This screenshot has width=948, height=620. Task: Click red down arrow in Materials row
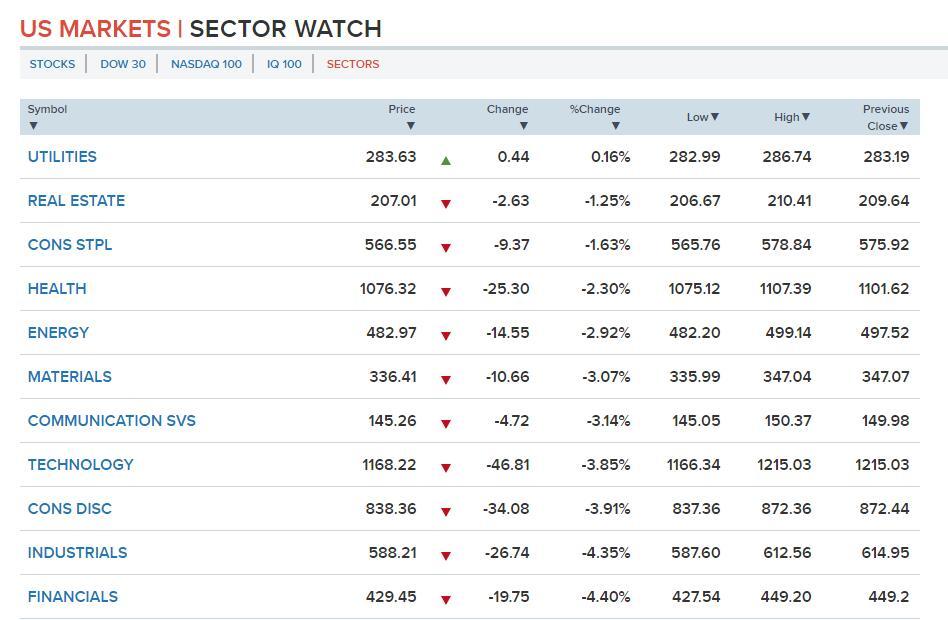pos(446,380)
